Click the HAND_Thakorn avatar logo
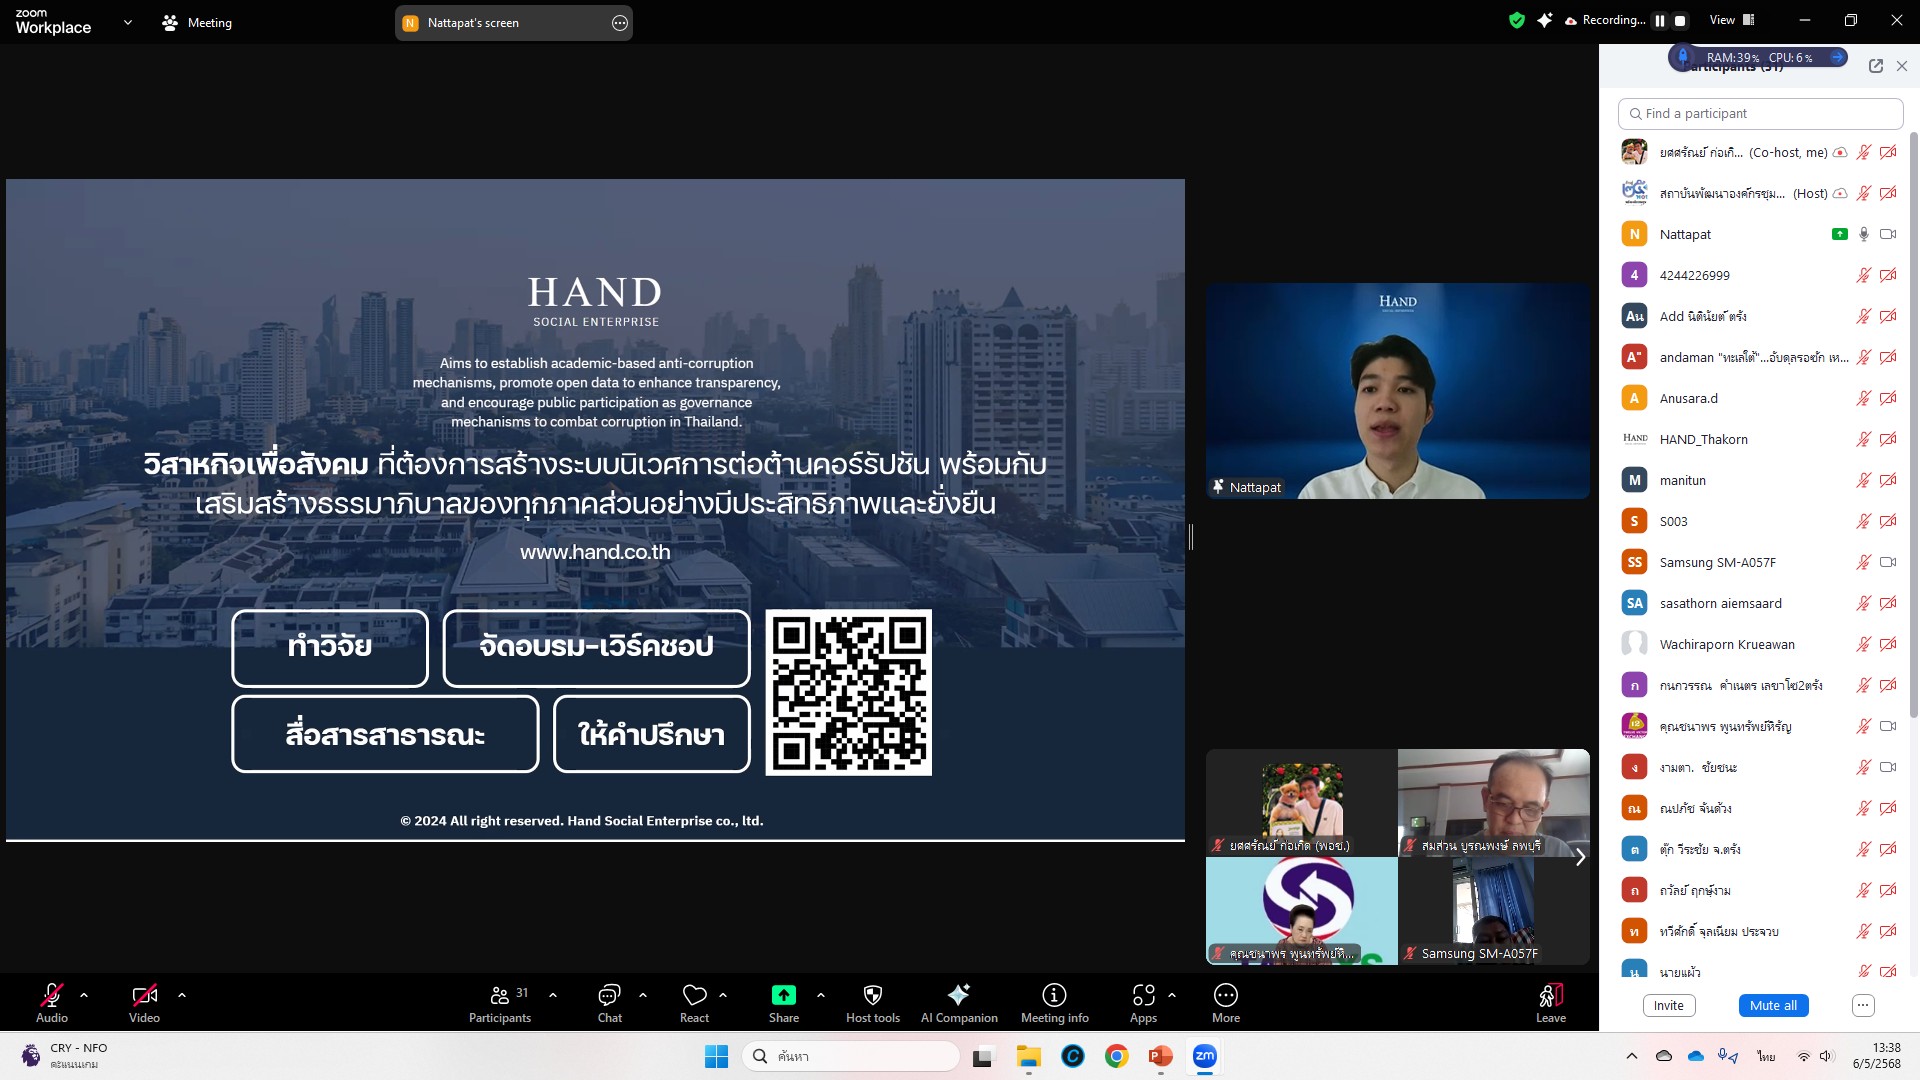Image resolution: width=1920 pixels, height=1080 pixels. click(1634, 439)
